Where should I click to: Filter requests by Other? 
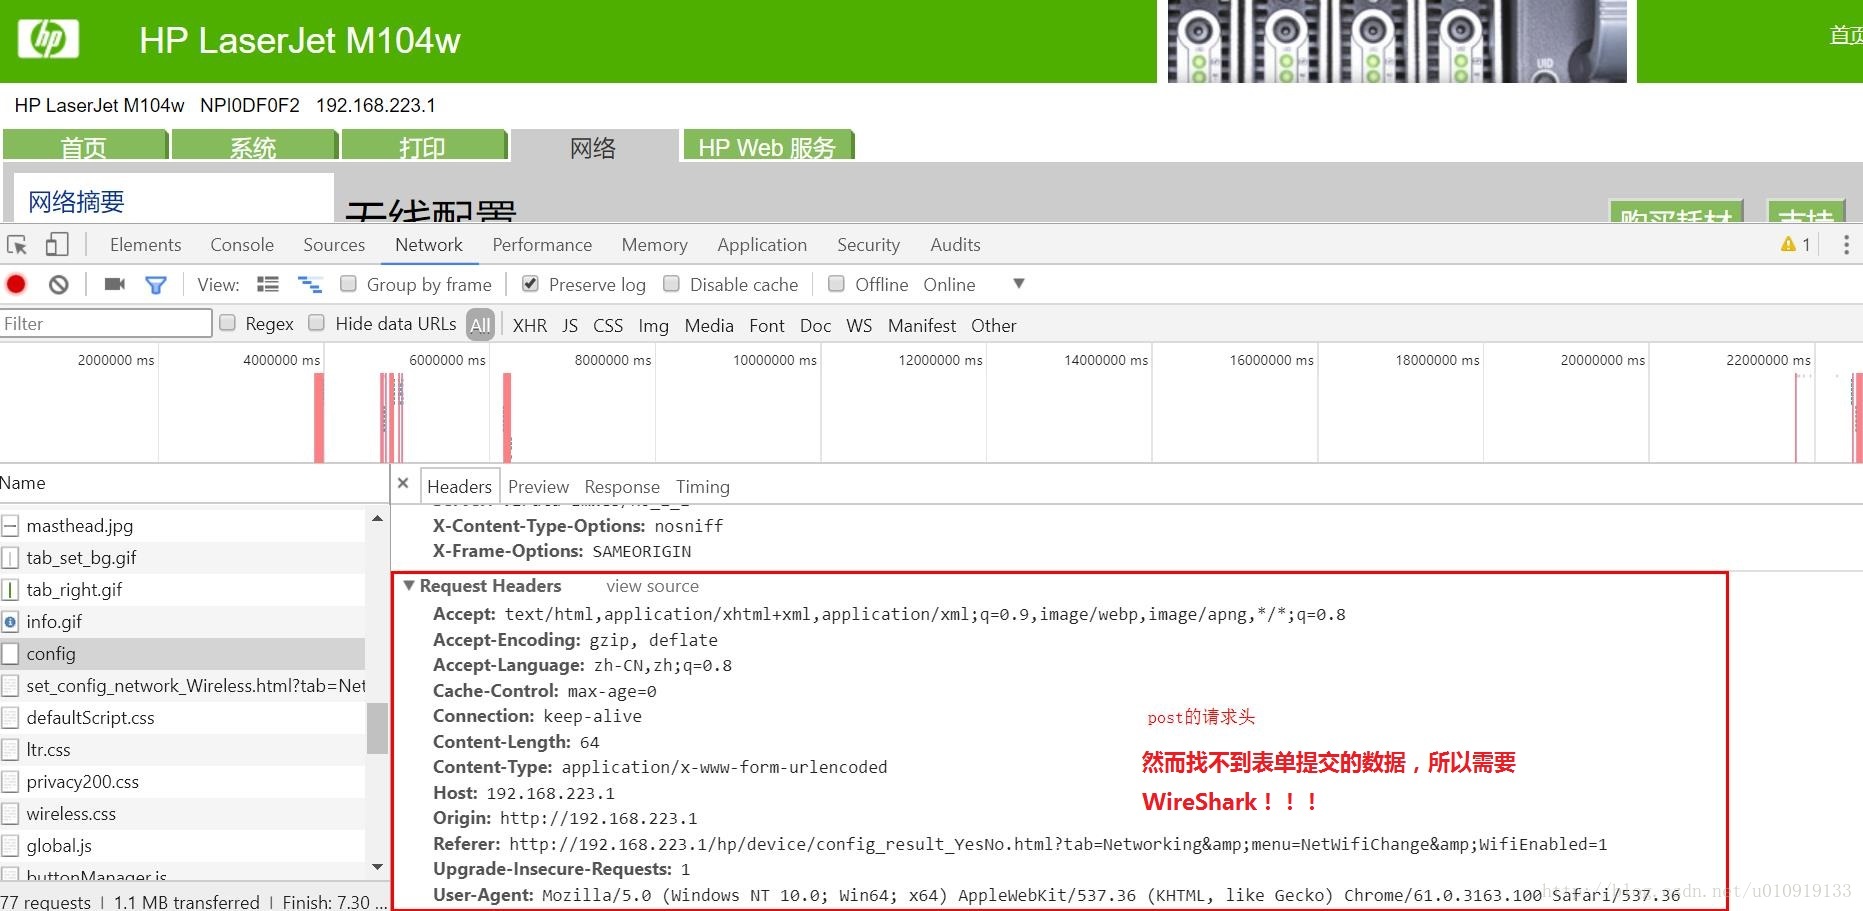coord(993,325)
